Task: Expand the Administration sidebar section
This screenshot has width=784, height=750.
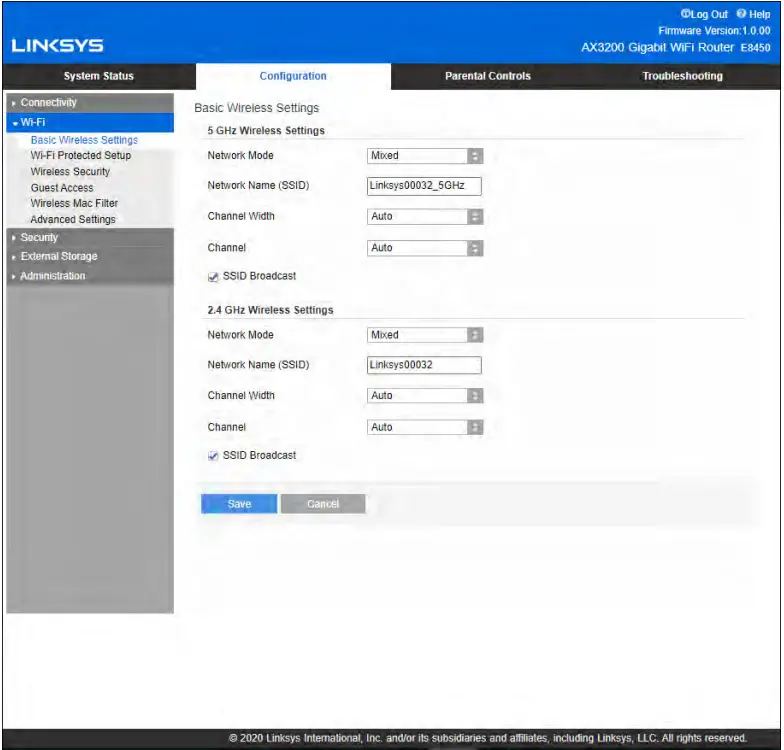Action: [x=90, y=276]
